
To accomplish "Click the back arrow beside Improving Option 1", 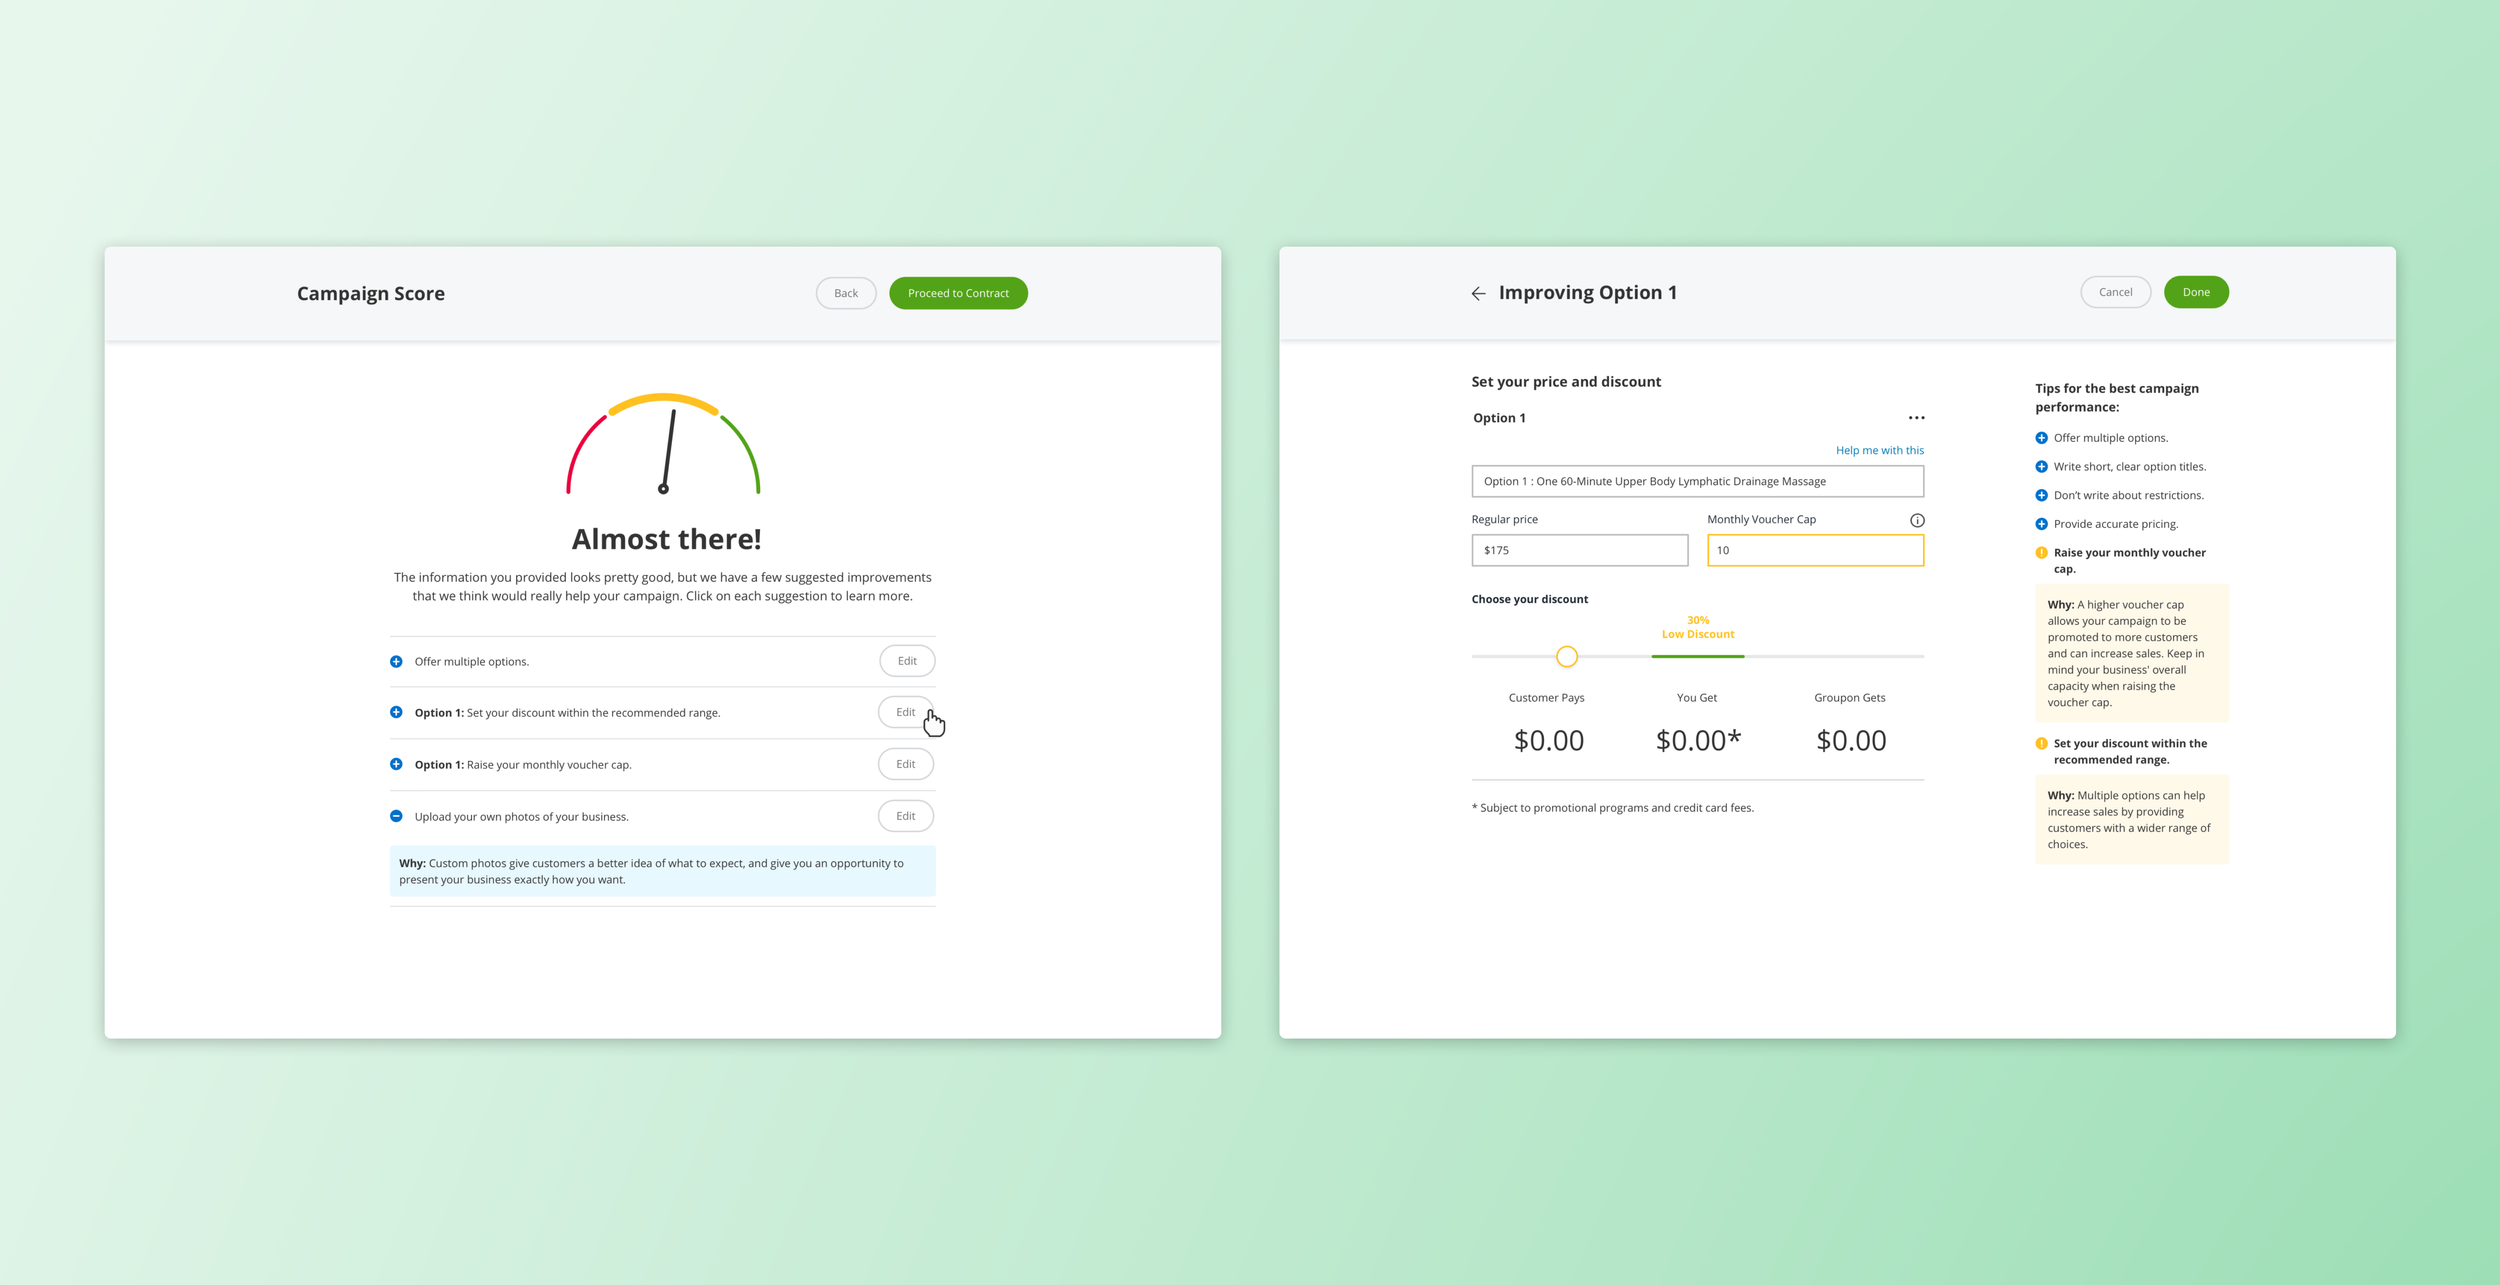I will [1478, 293].
